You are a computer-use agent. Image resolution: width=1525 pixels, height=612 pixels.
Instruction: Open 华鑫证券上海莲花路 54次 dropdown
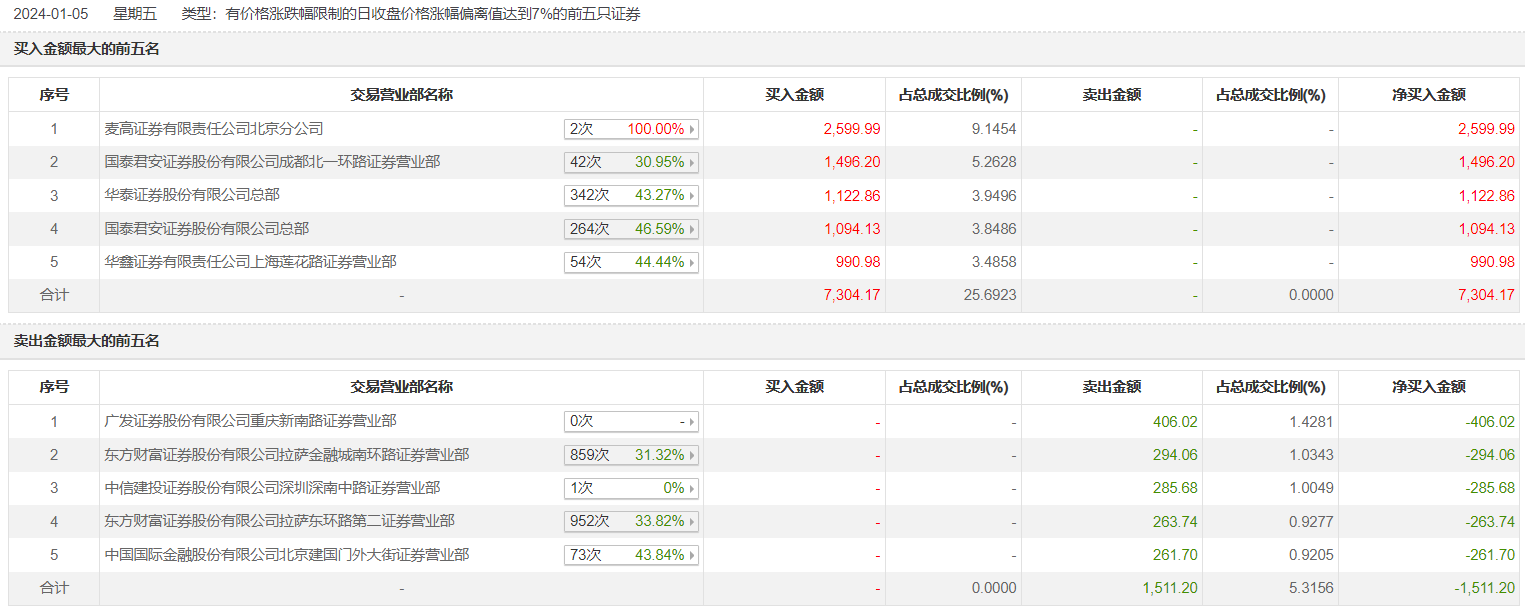[x=631, y=262]
